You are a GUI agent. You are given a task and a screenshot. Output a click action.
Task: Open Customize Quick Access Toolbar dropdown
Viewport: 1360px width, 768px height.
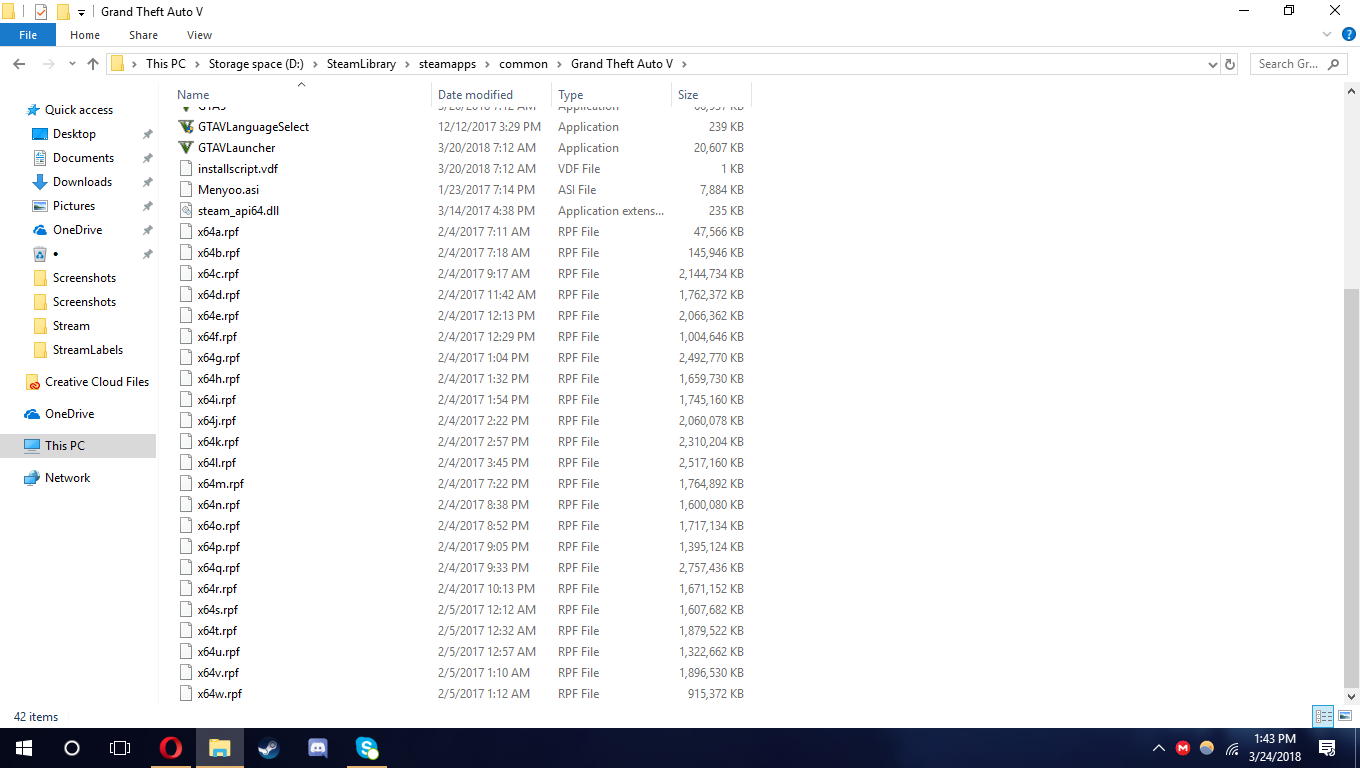81,13
